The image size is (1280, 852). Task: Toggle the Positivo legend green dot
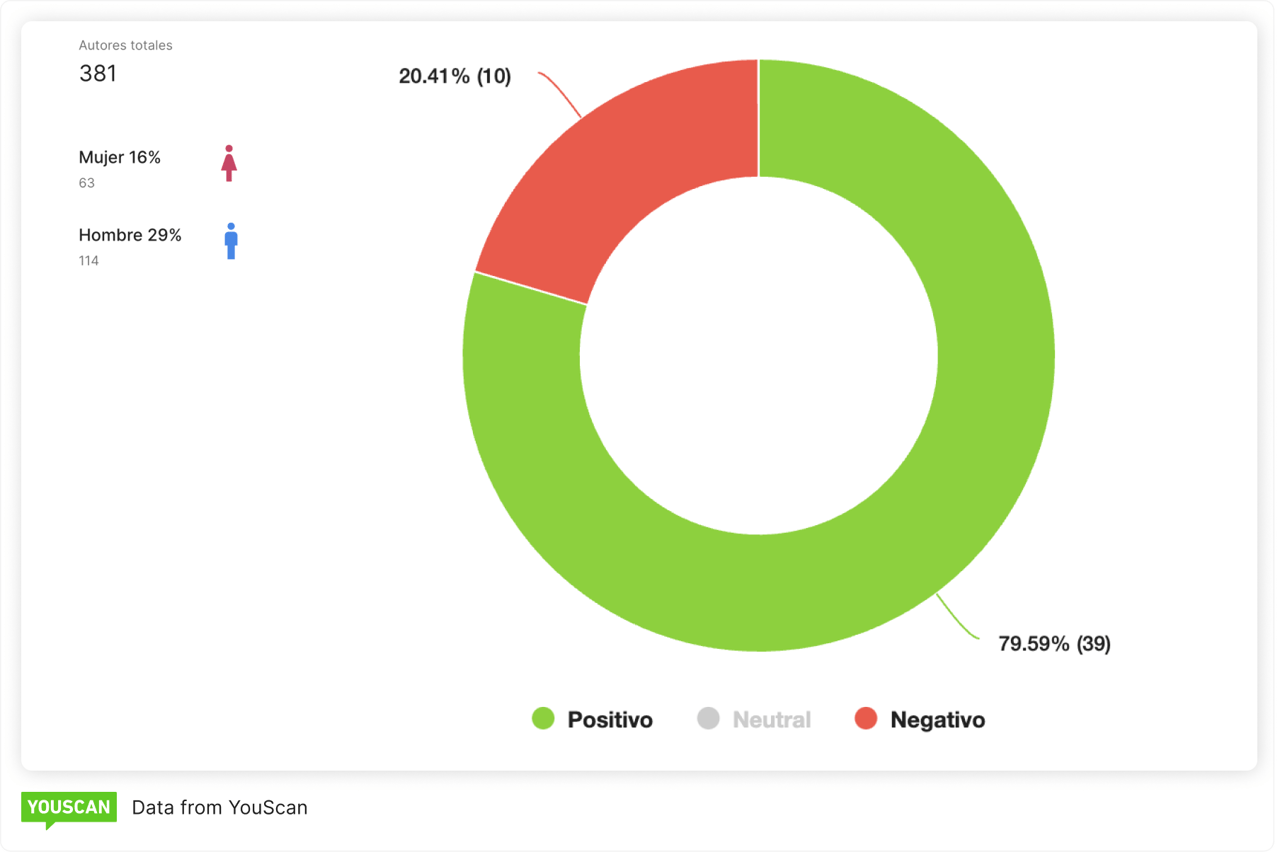pyautogui.click(x=543, y=718)
